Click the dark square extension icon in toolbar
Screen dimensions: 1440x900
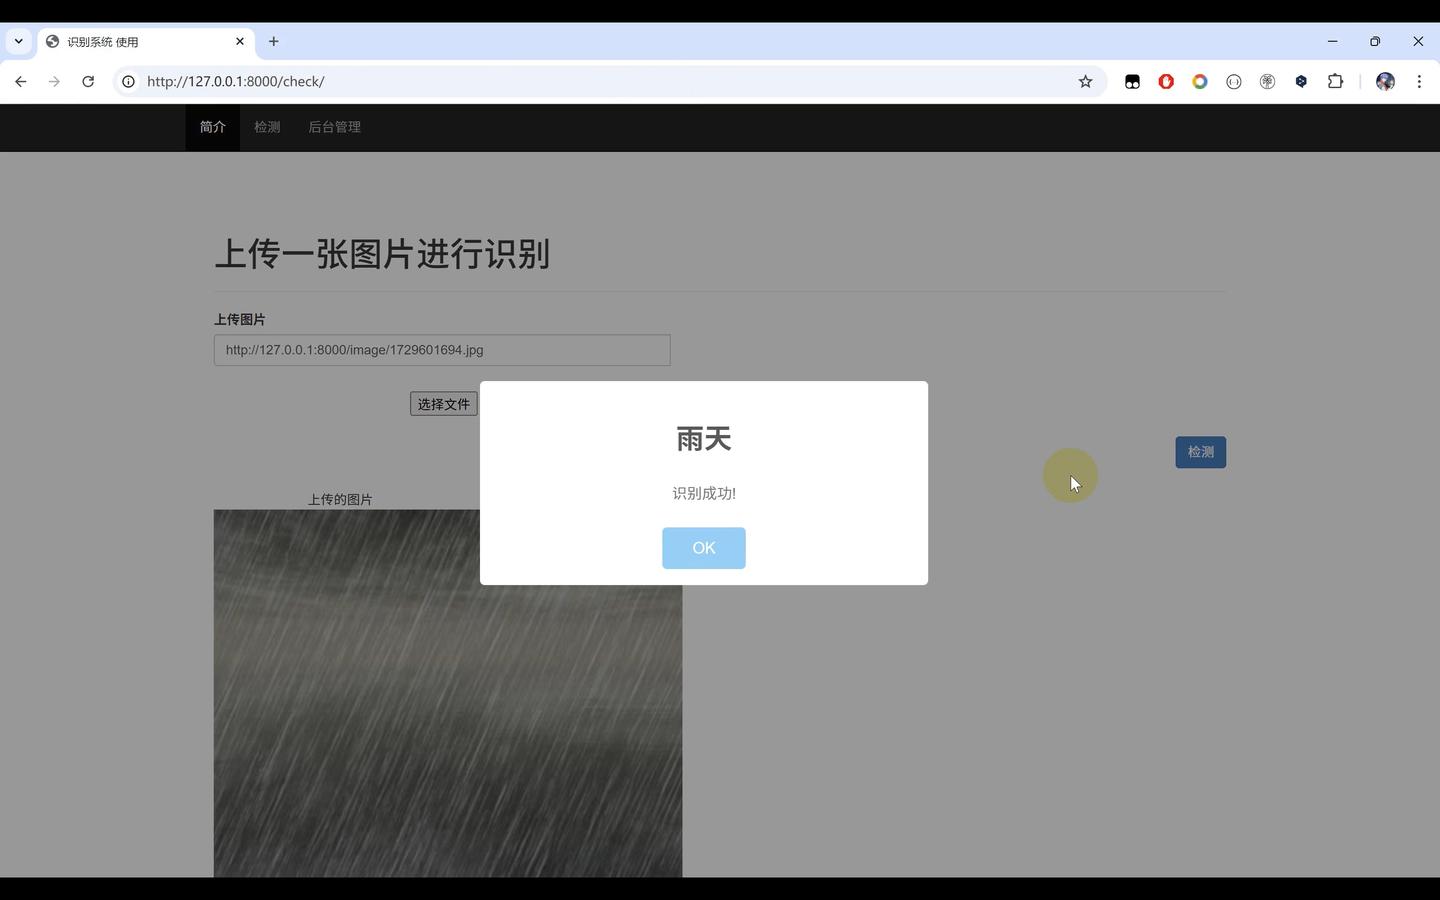click(1132, 81)
